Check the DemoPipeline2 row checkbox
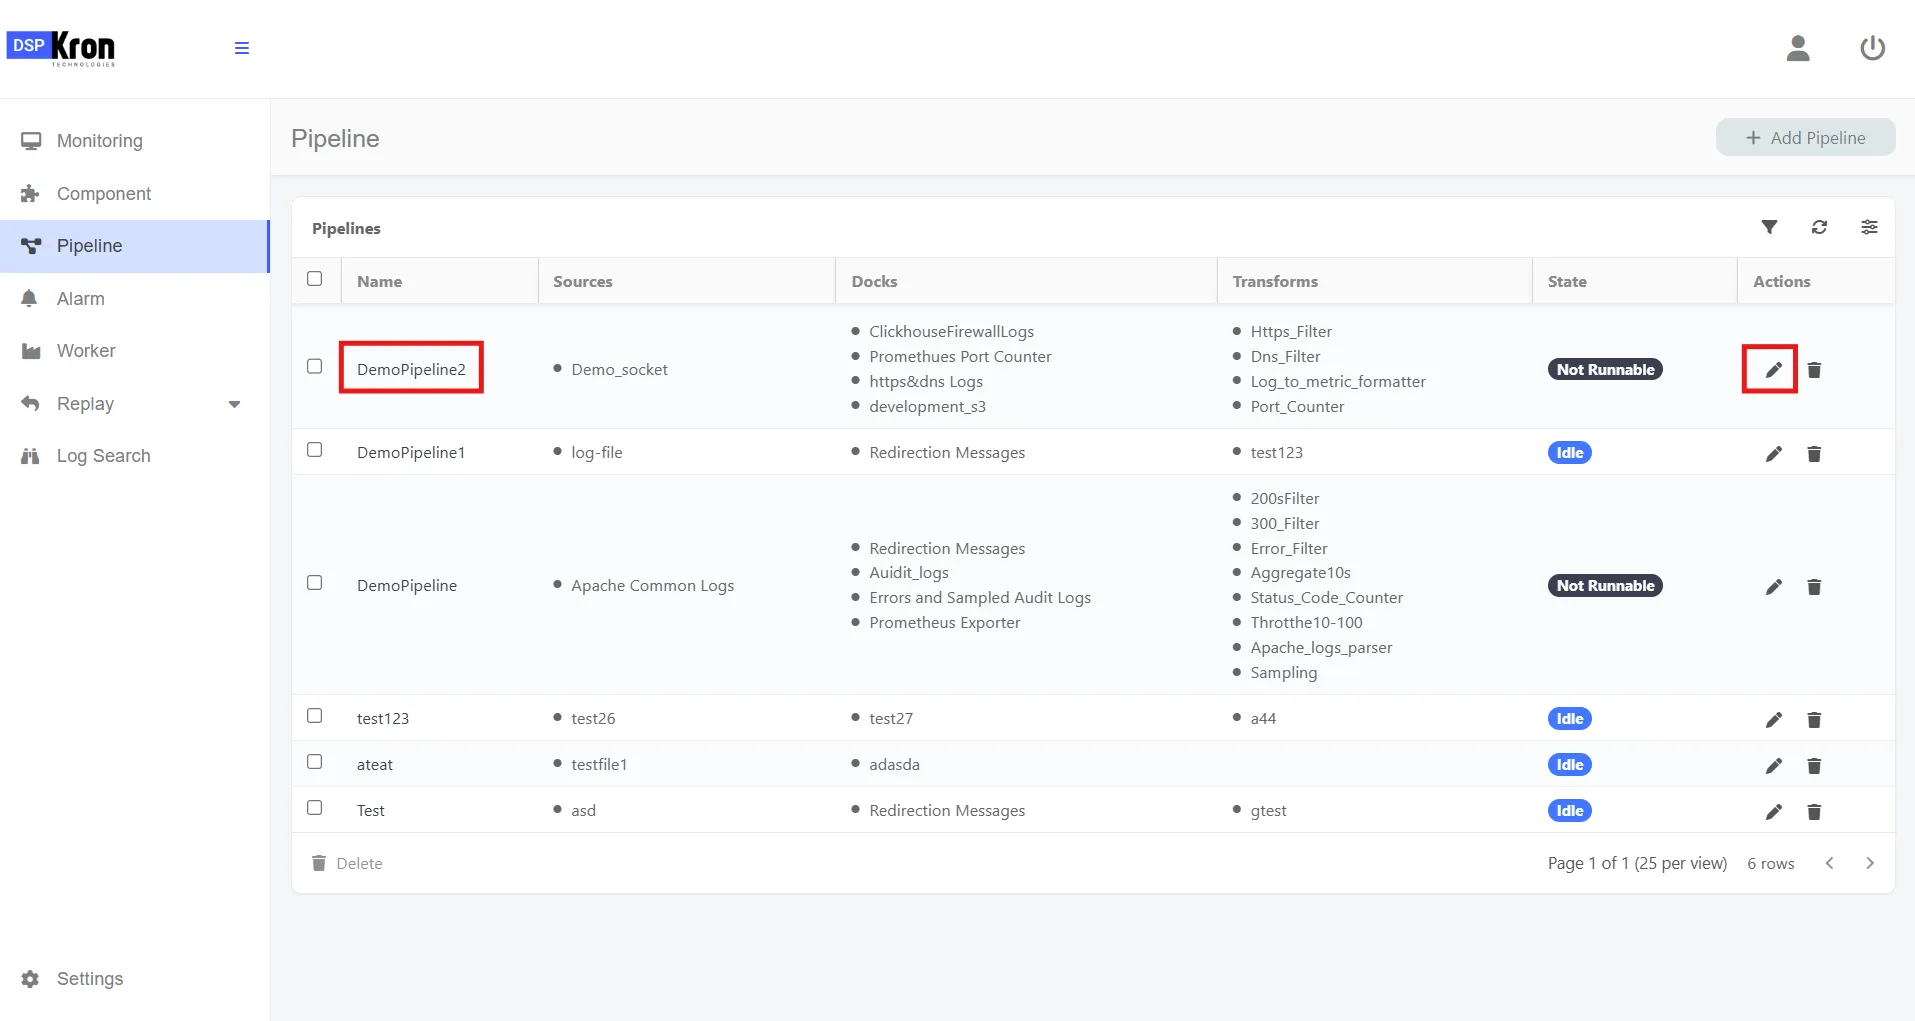 pos(315,366)
